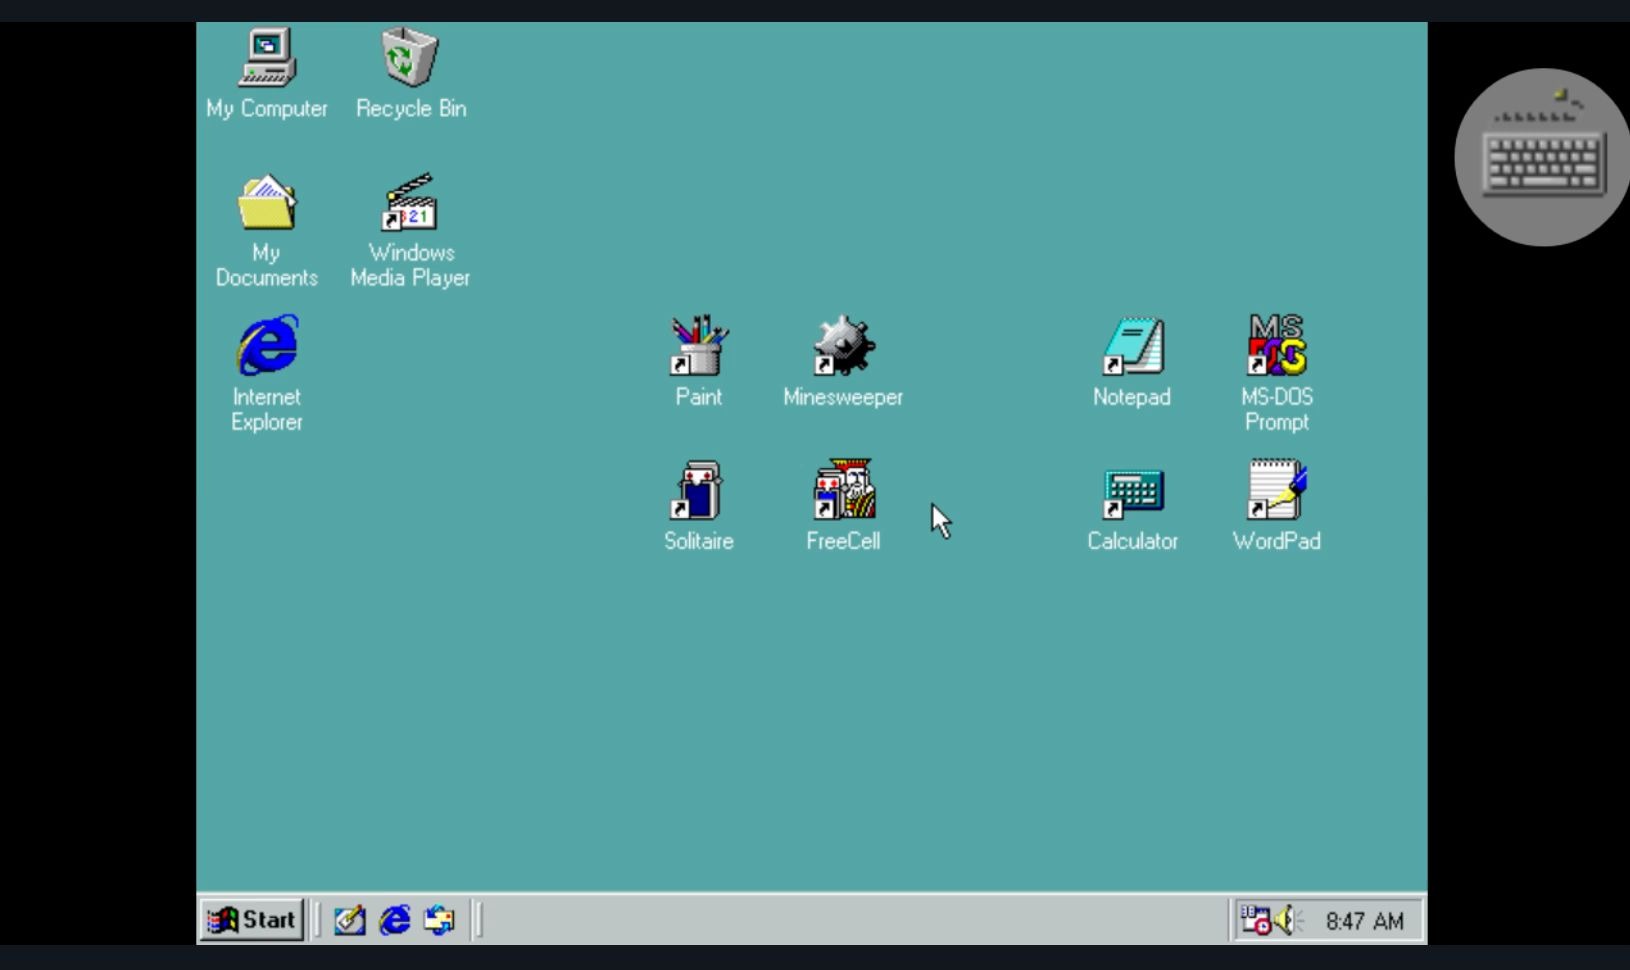The height and width of the screenshot is (970, 1630).
Task: Click the Show Desktop quick launch icon
Action: tap(348, 920)
